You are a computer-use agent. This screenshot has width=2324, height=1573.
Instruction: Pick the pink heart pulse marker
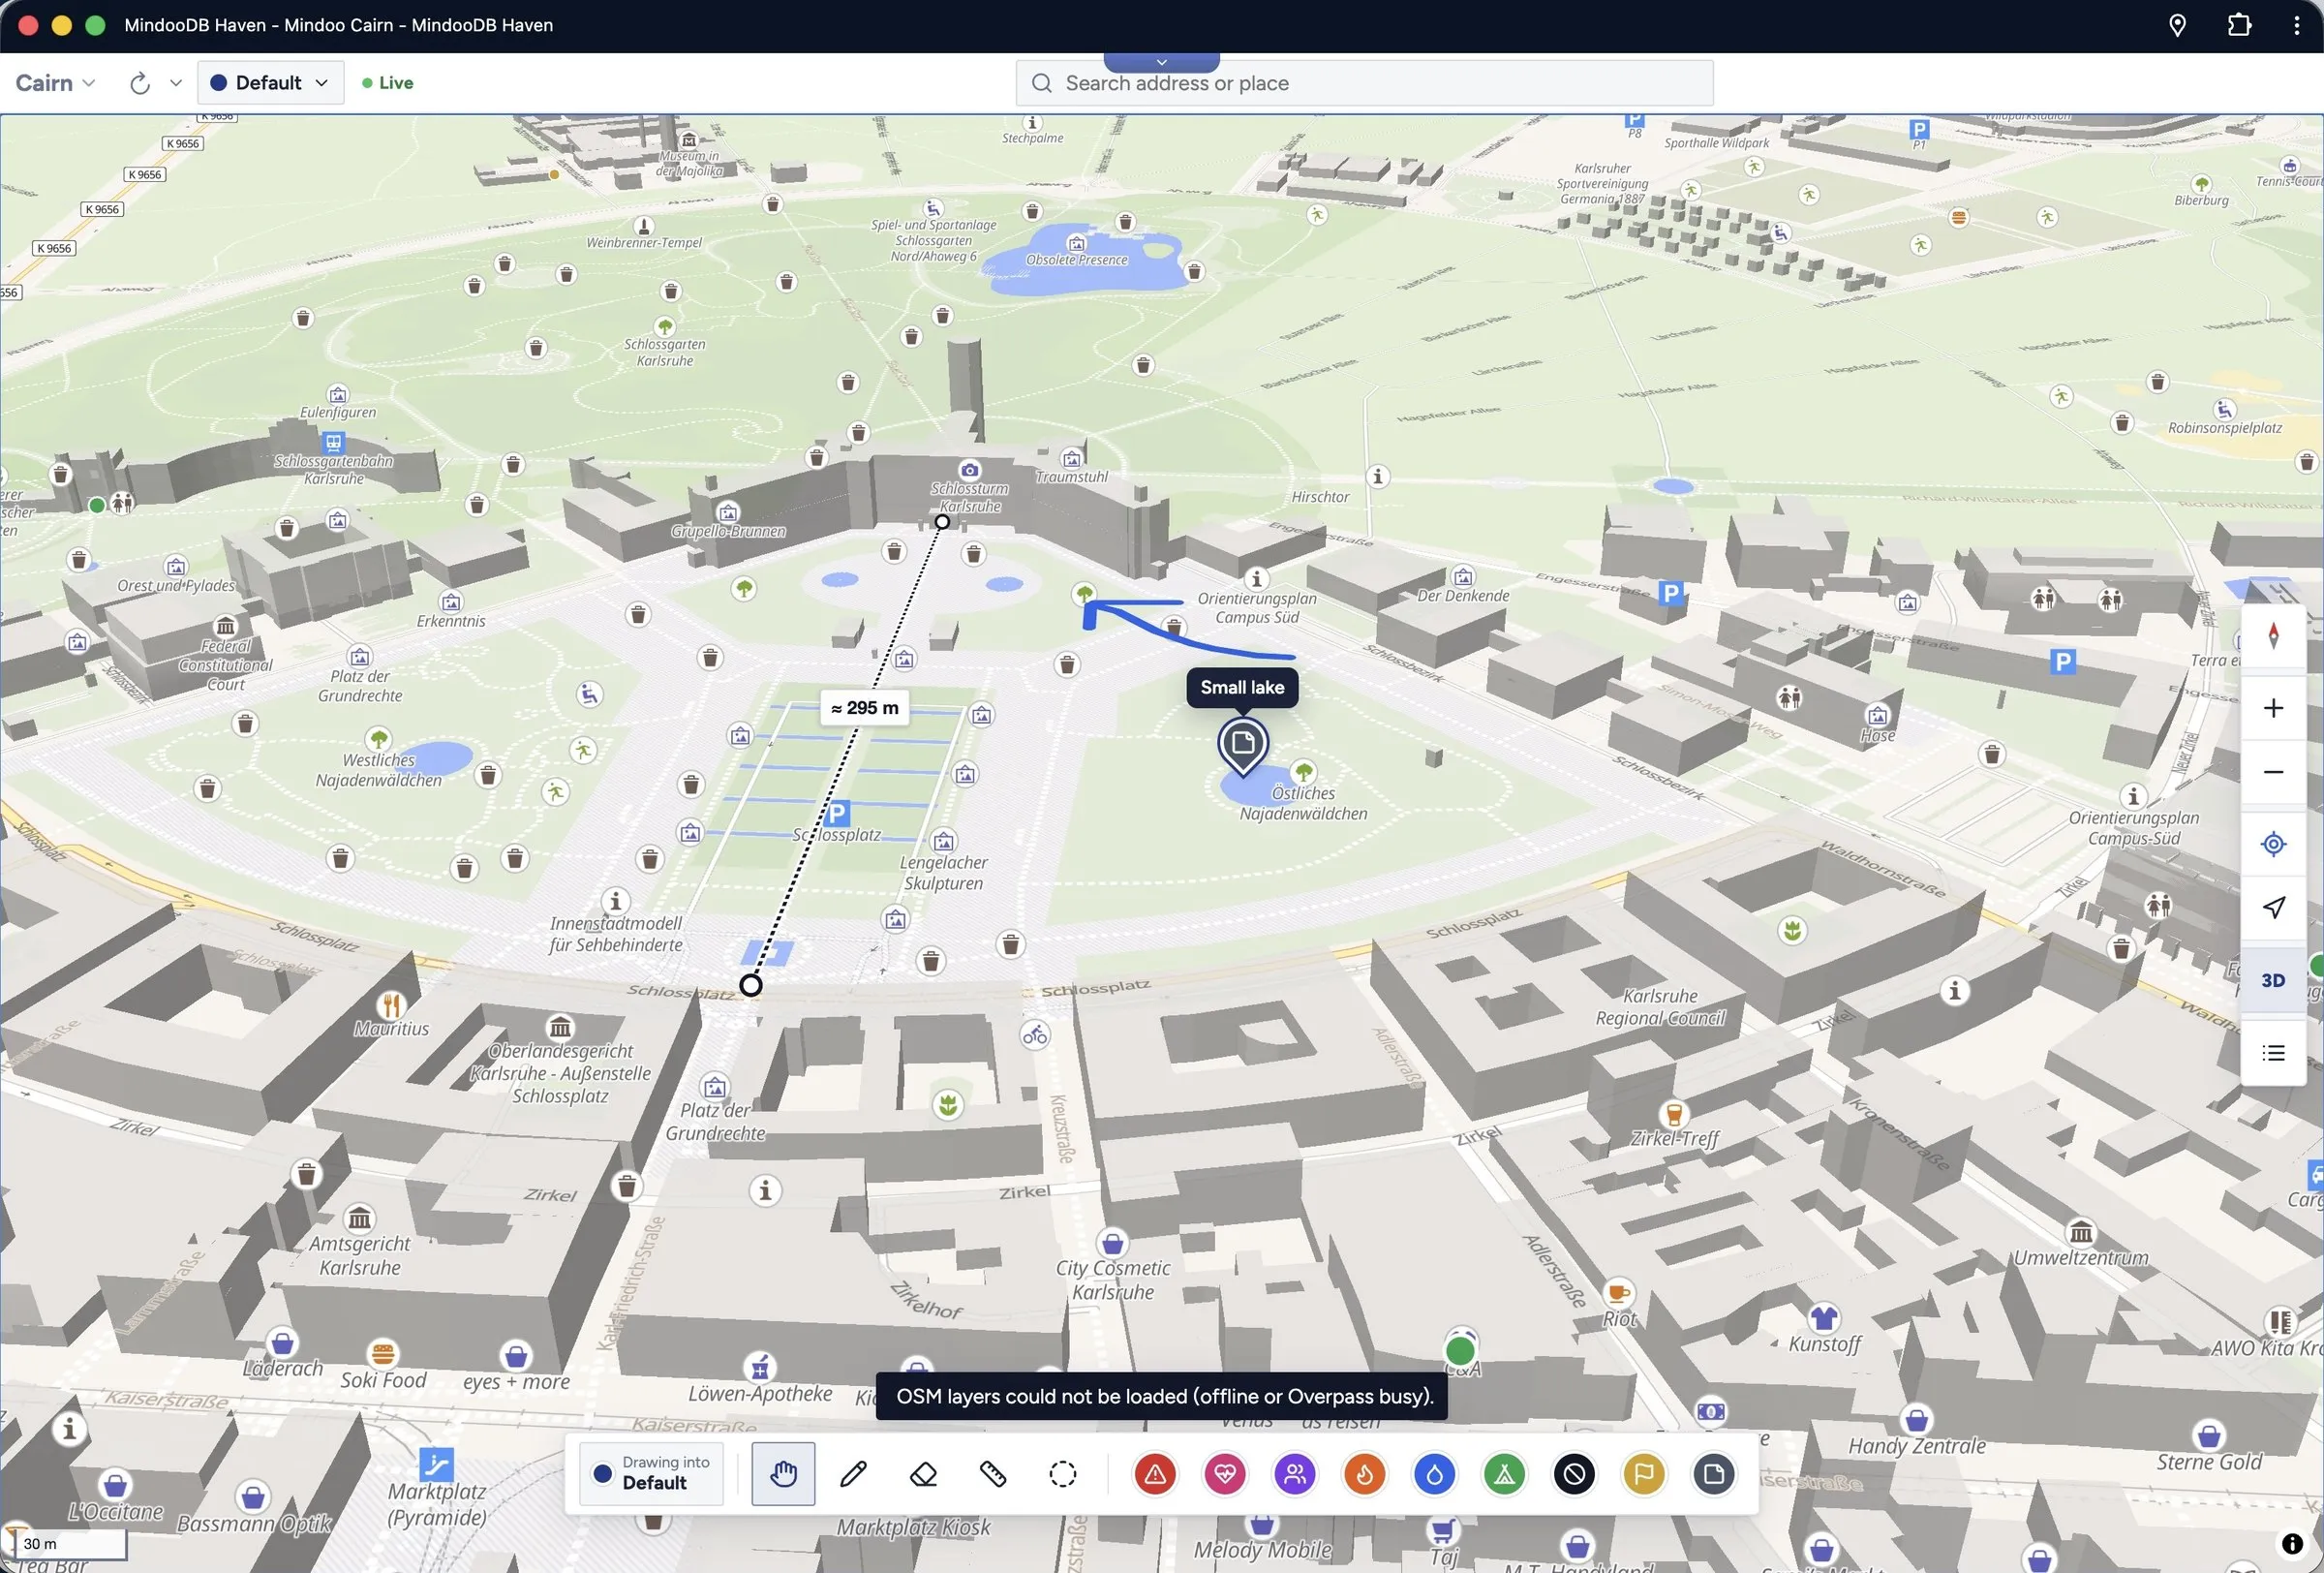click(x=1225, y=1473)
